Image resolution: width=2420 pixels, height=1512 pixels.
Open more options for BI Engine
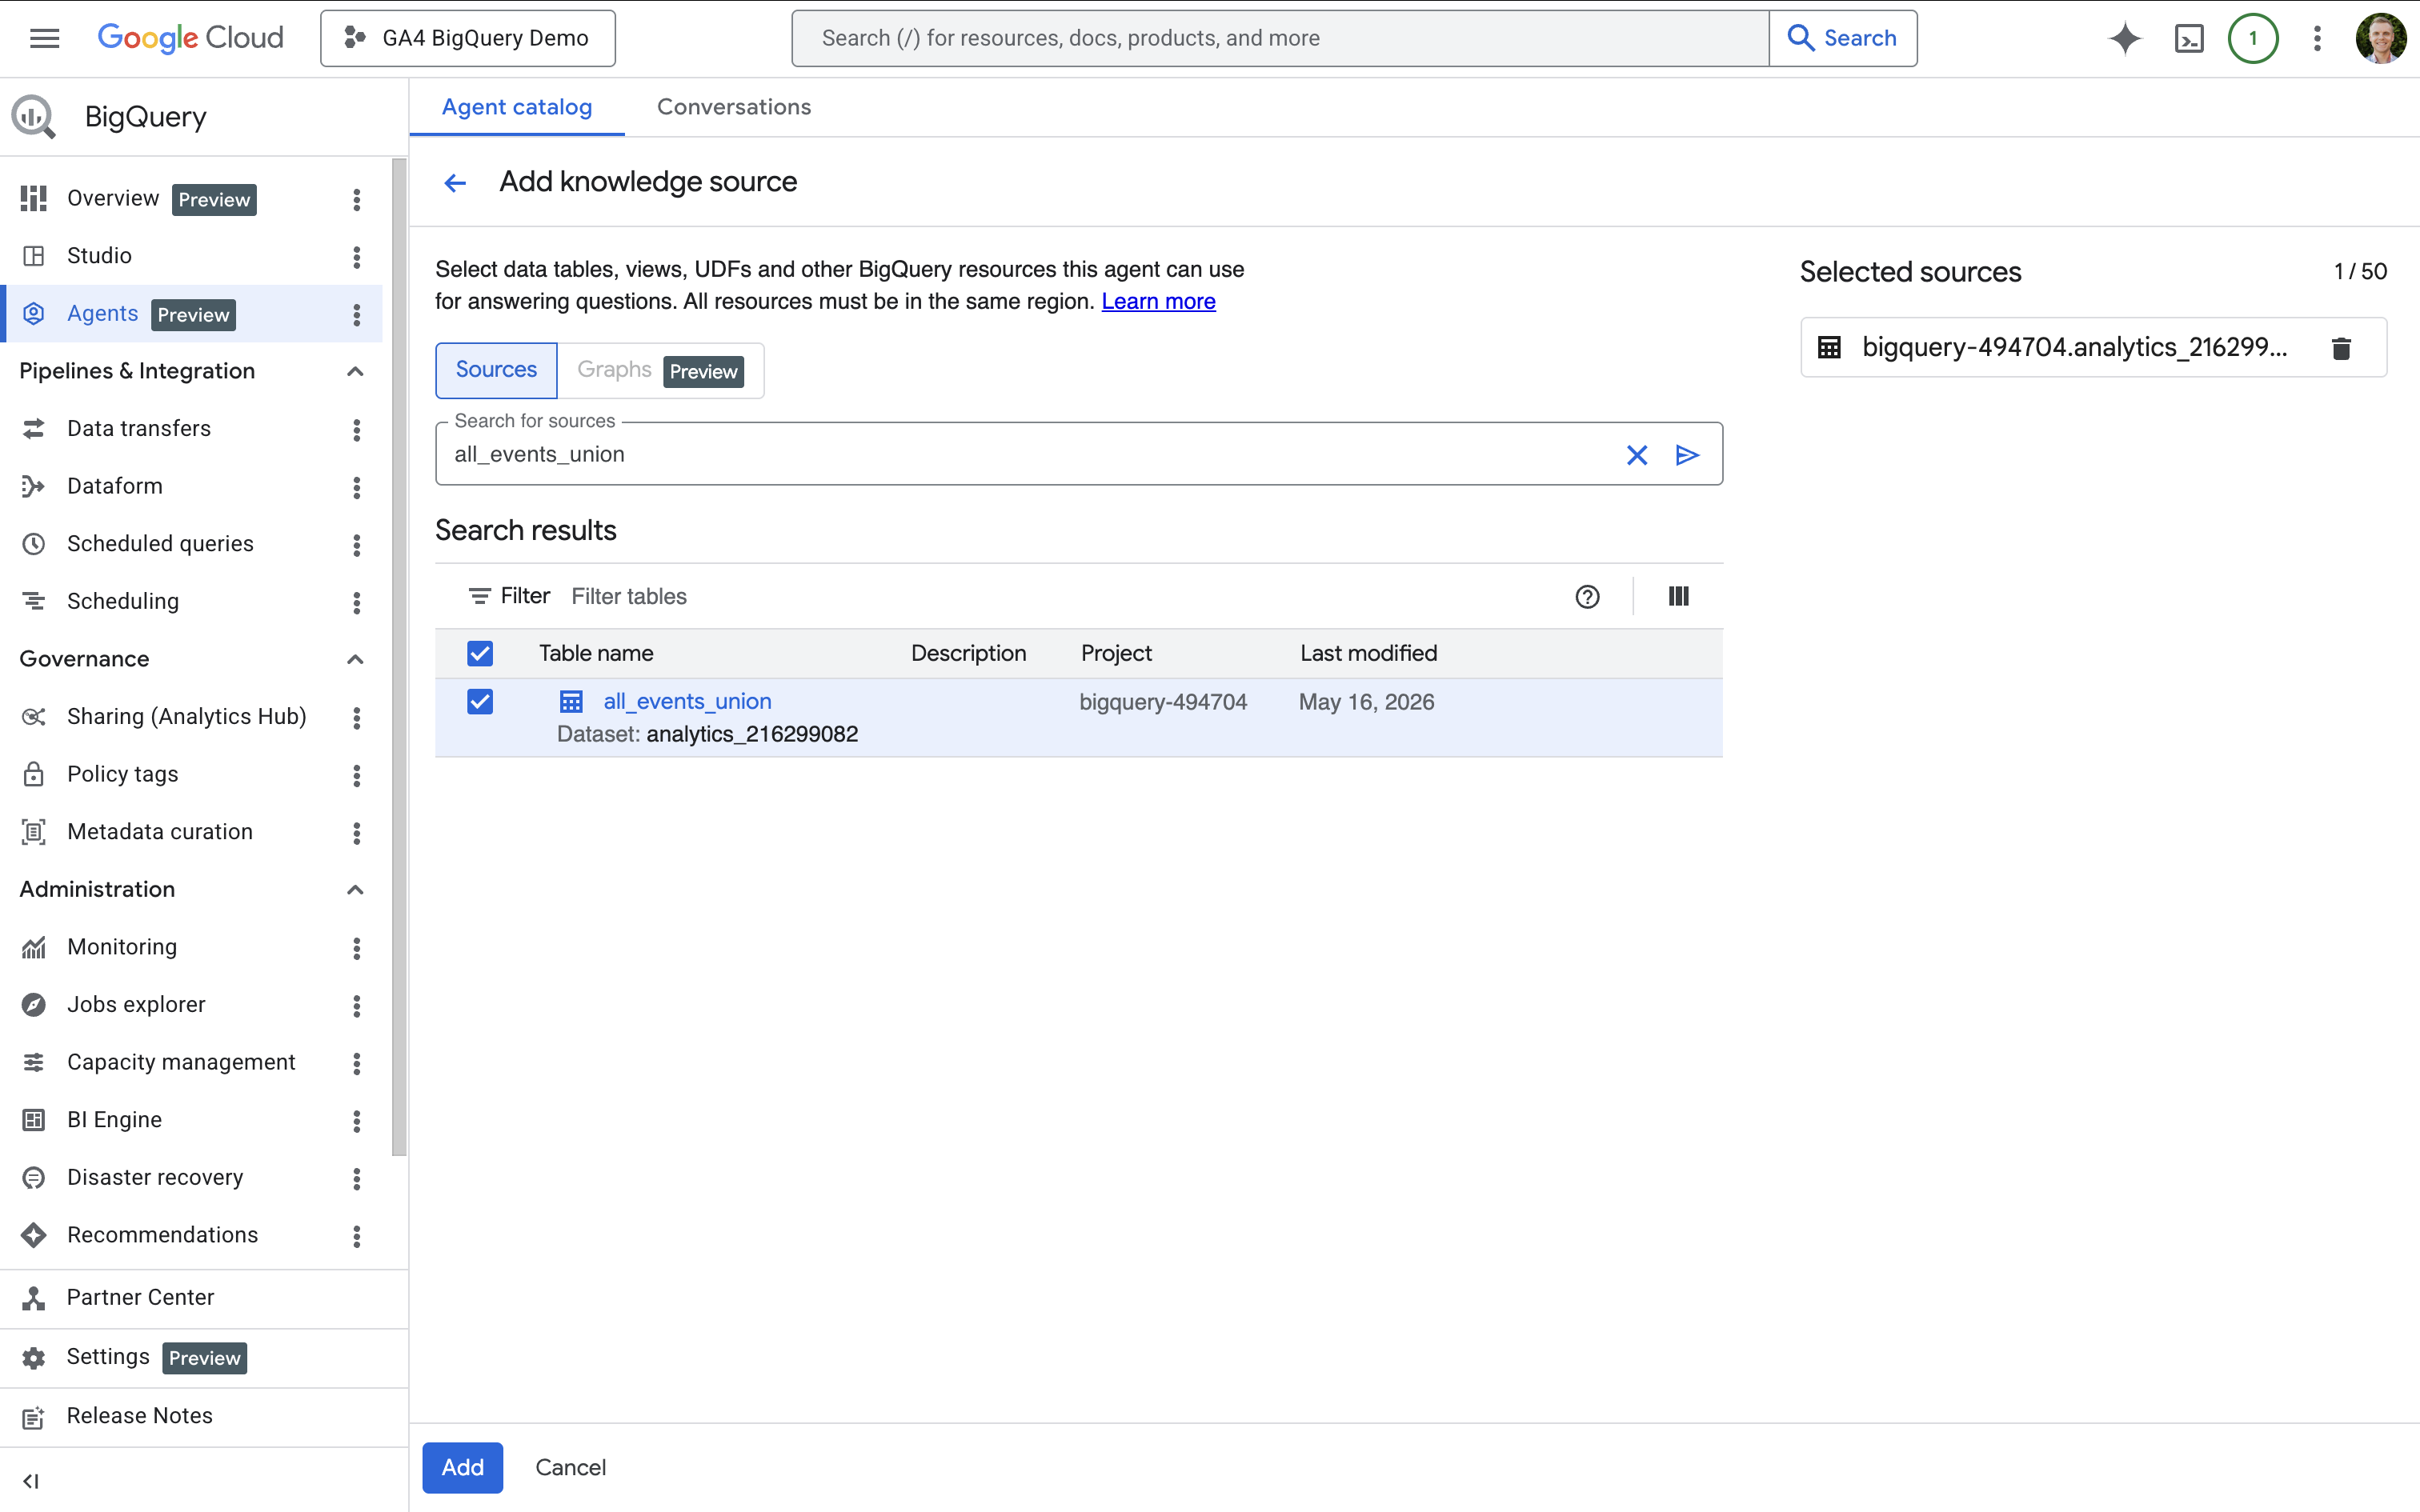pyautogui.click(x=356, y=1121)
